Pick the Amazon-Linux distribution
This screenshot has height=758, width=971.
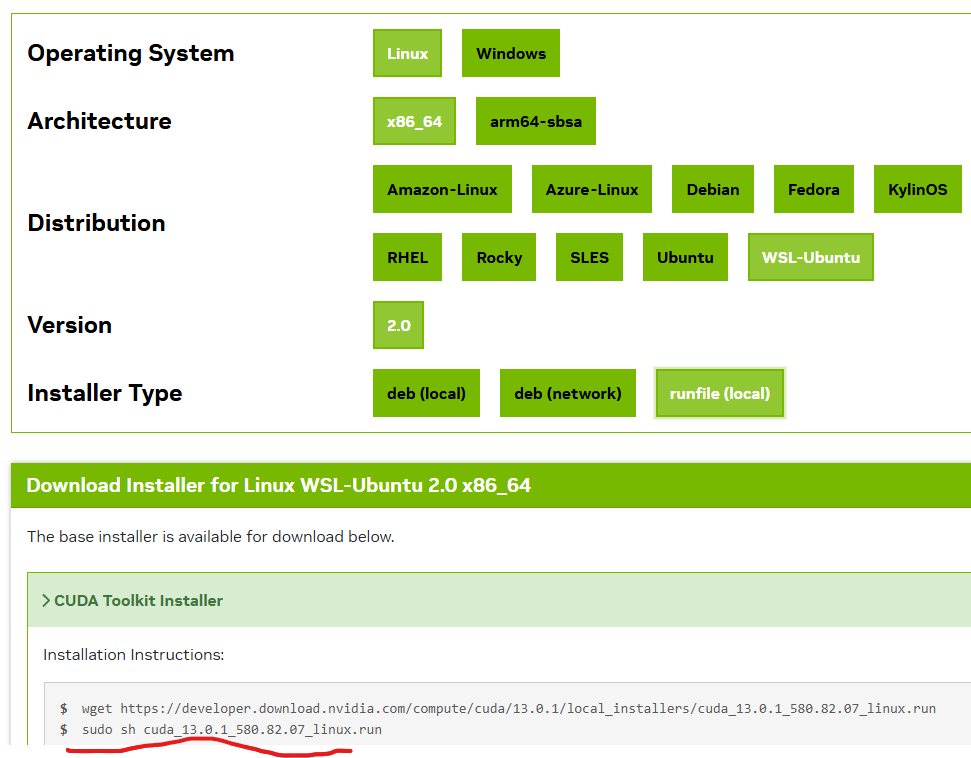[442, 190]
